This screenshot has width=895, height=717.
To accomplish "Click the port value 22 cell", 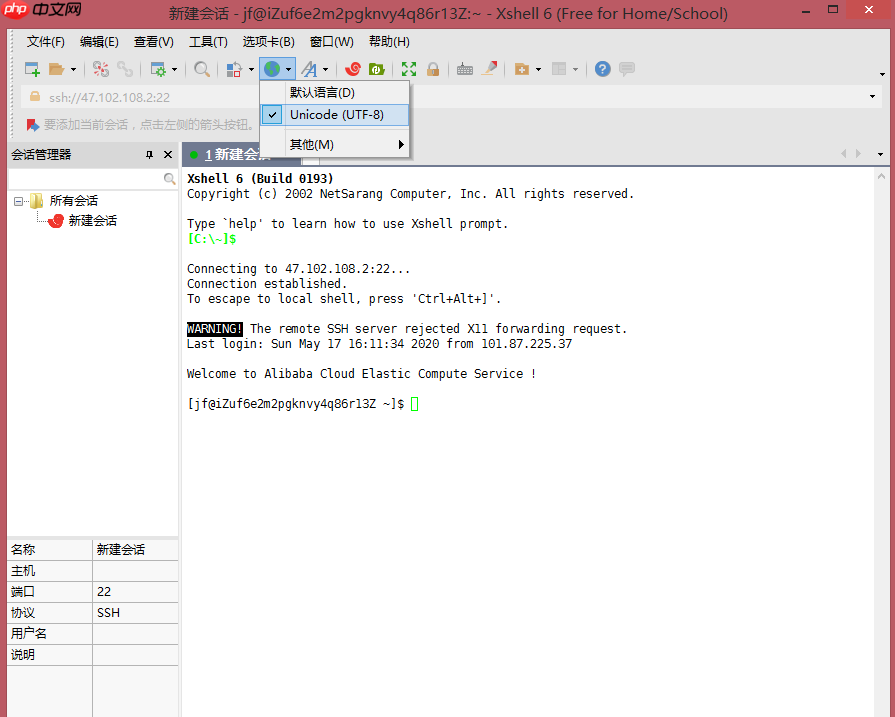I will (x=135, y=592).
